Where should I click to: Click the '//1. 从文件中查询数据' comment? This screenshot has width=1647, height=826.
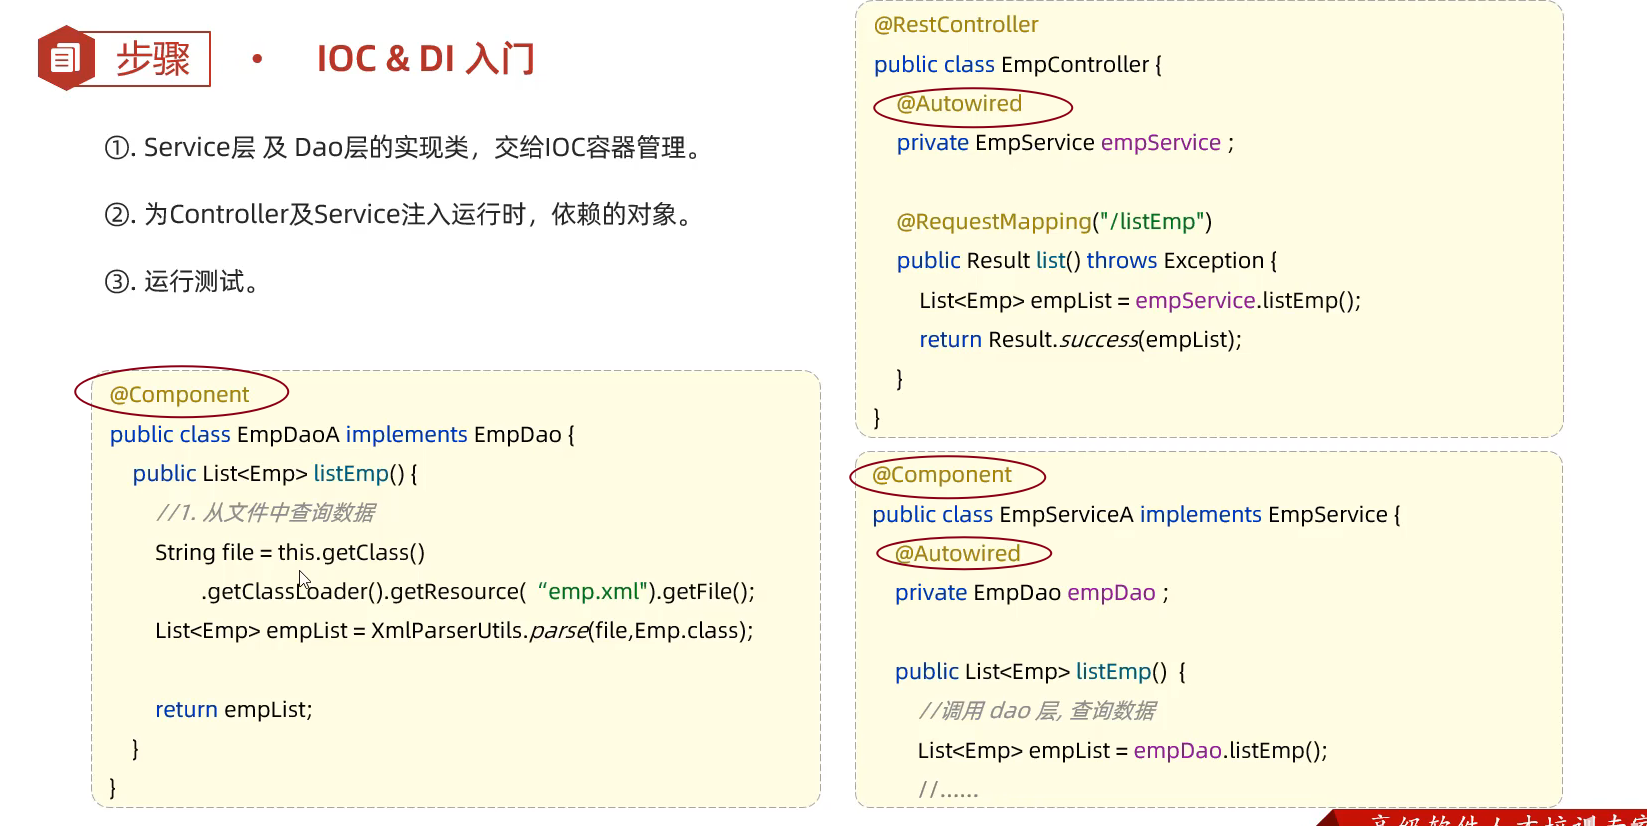click(265, 513)
